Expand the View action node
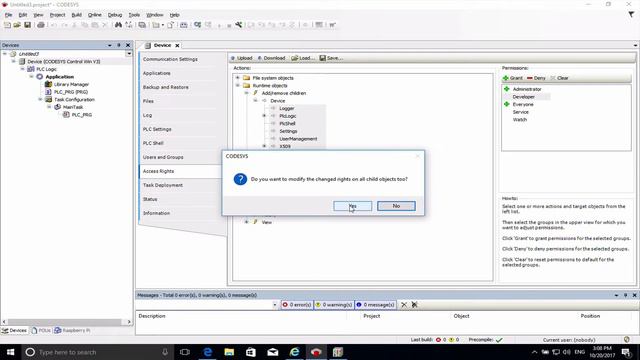The width and height of the screenshot is (640, 360). (247, 222)
